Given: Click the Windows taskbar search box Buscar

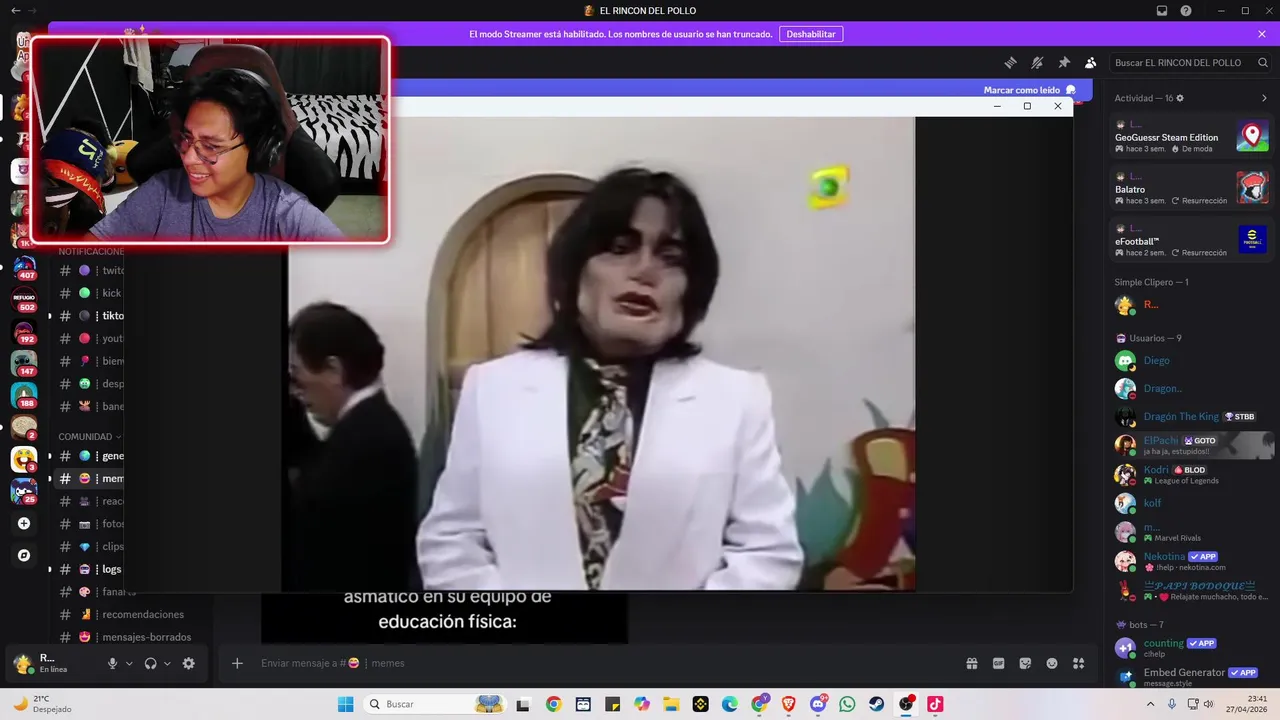Looking at the screenshot, I should click(x=434, y=704).
